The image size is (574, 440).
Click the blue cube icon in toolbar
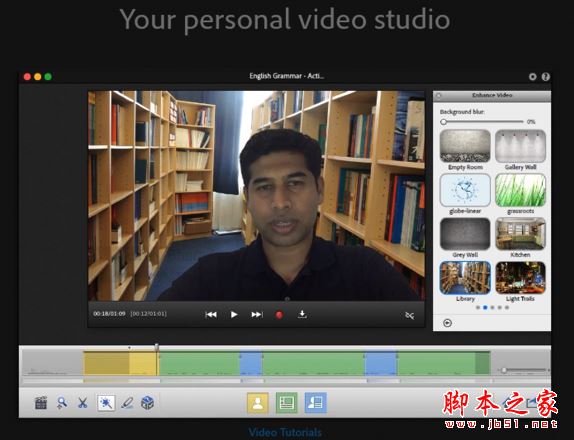point(147,403)
